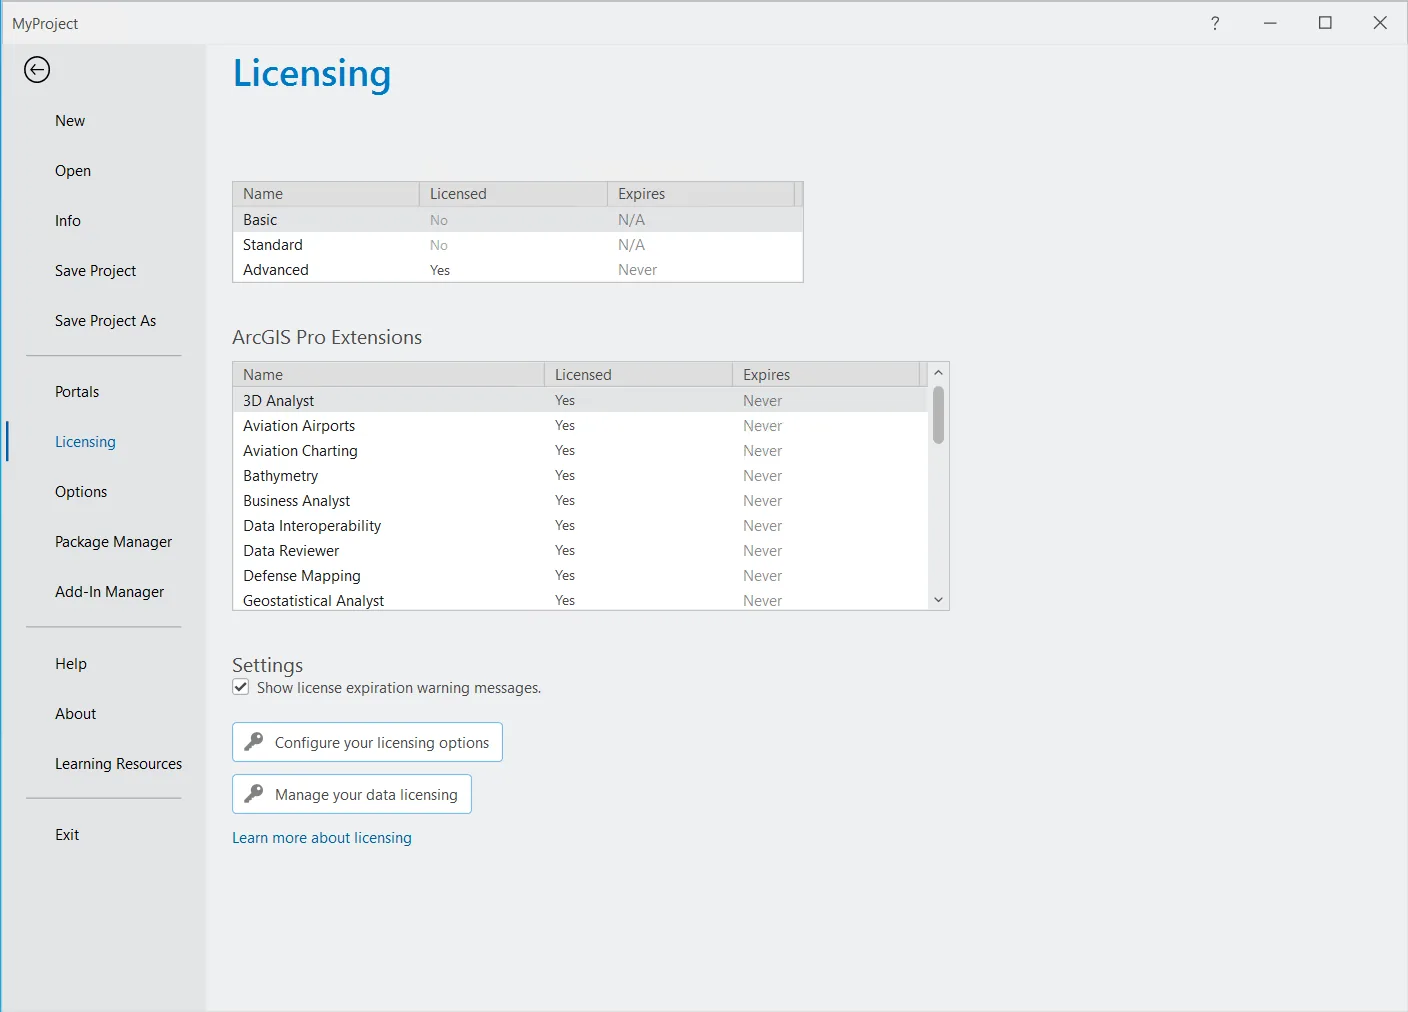Toggle Show license expiration warning messages checkbox
This screenshot has height=1012, width=1408.
click(241, 687)
